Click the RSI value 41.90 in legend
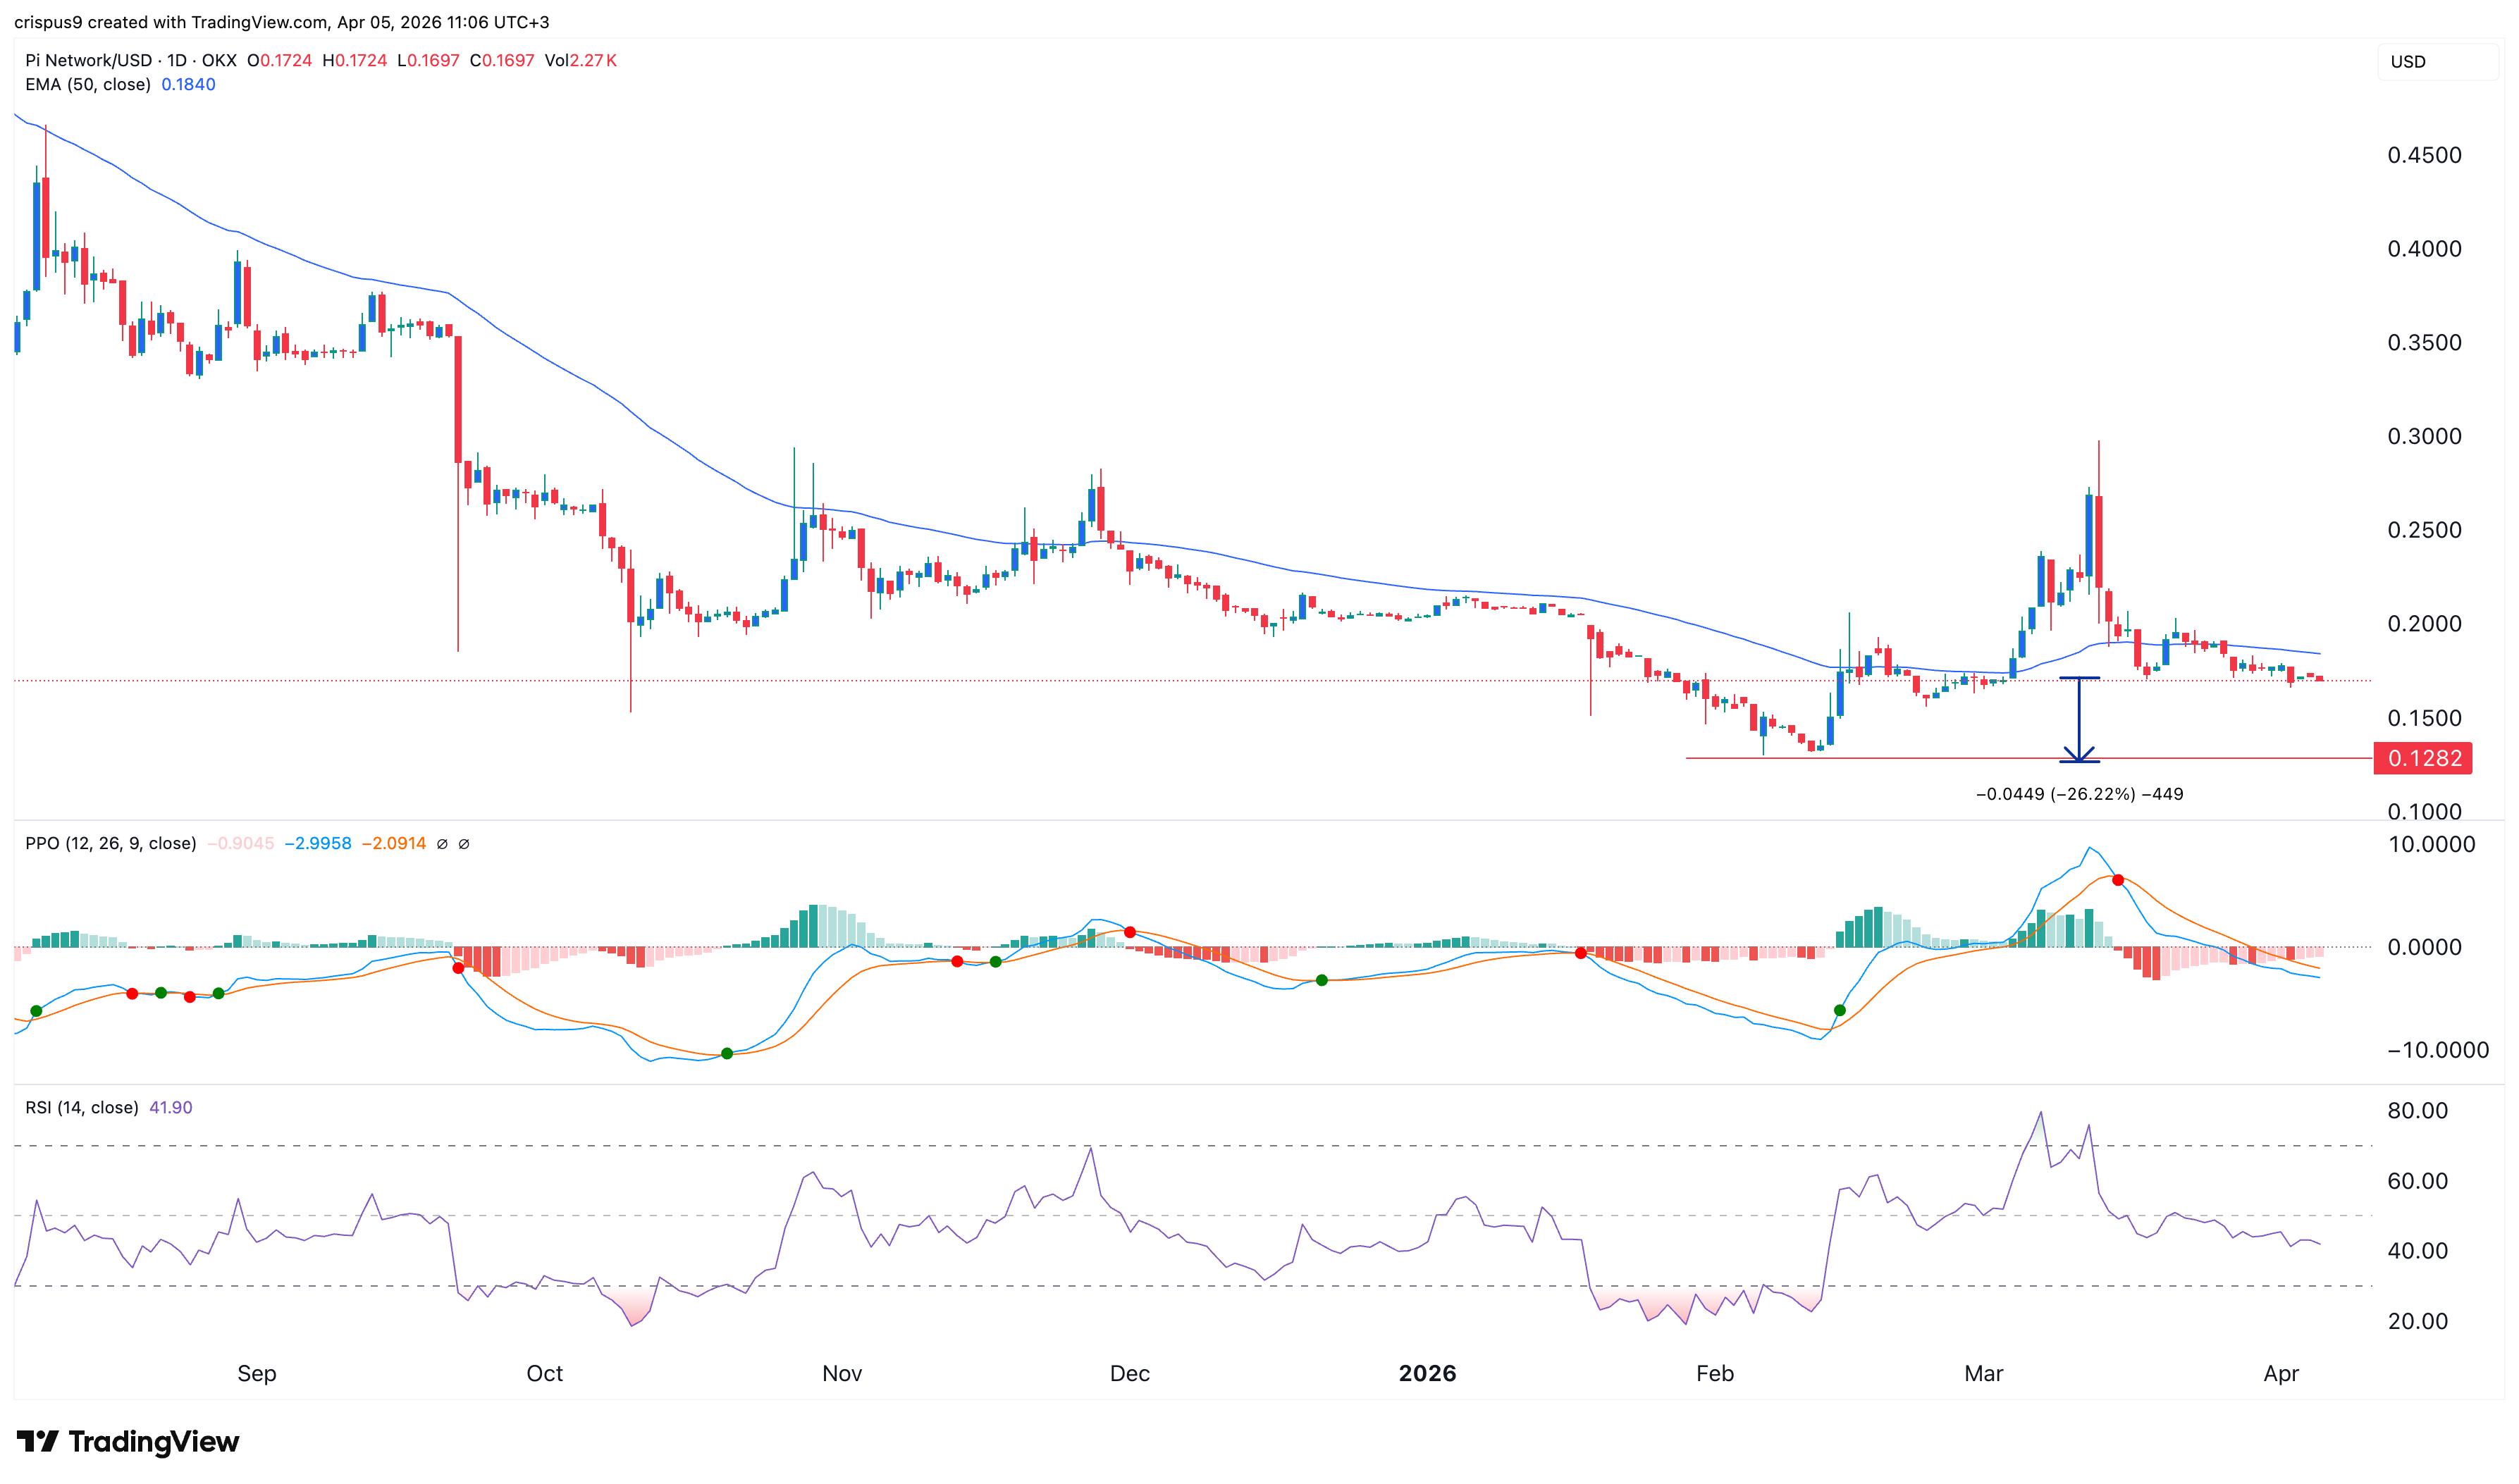This screenshot has height=1484, width=2519. (170, 1107)
